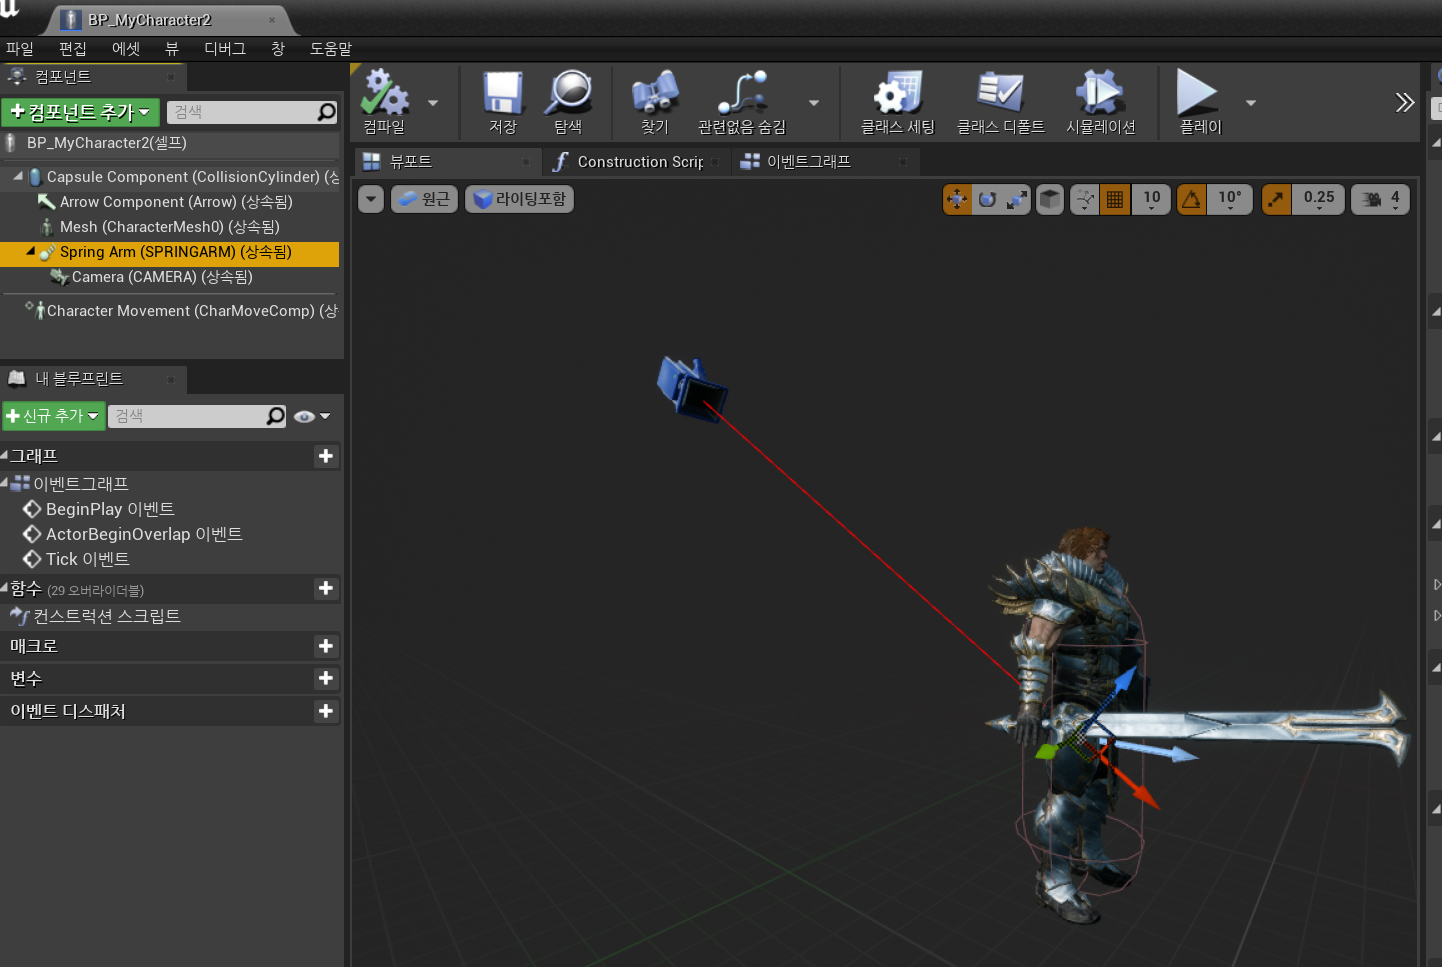Open the 파일 menu

click(20, 48)
